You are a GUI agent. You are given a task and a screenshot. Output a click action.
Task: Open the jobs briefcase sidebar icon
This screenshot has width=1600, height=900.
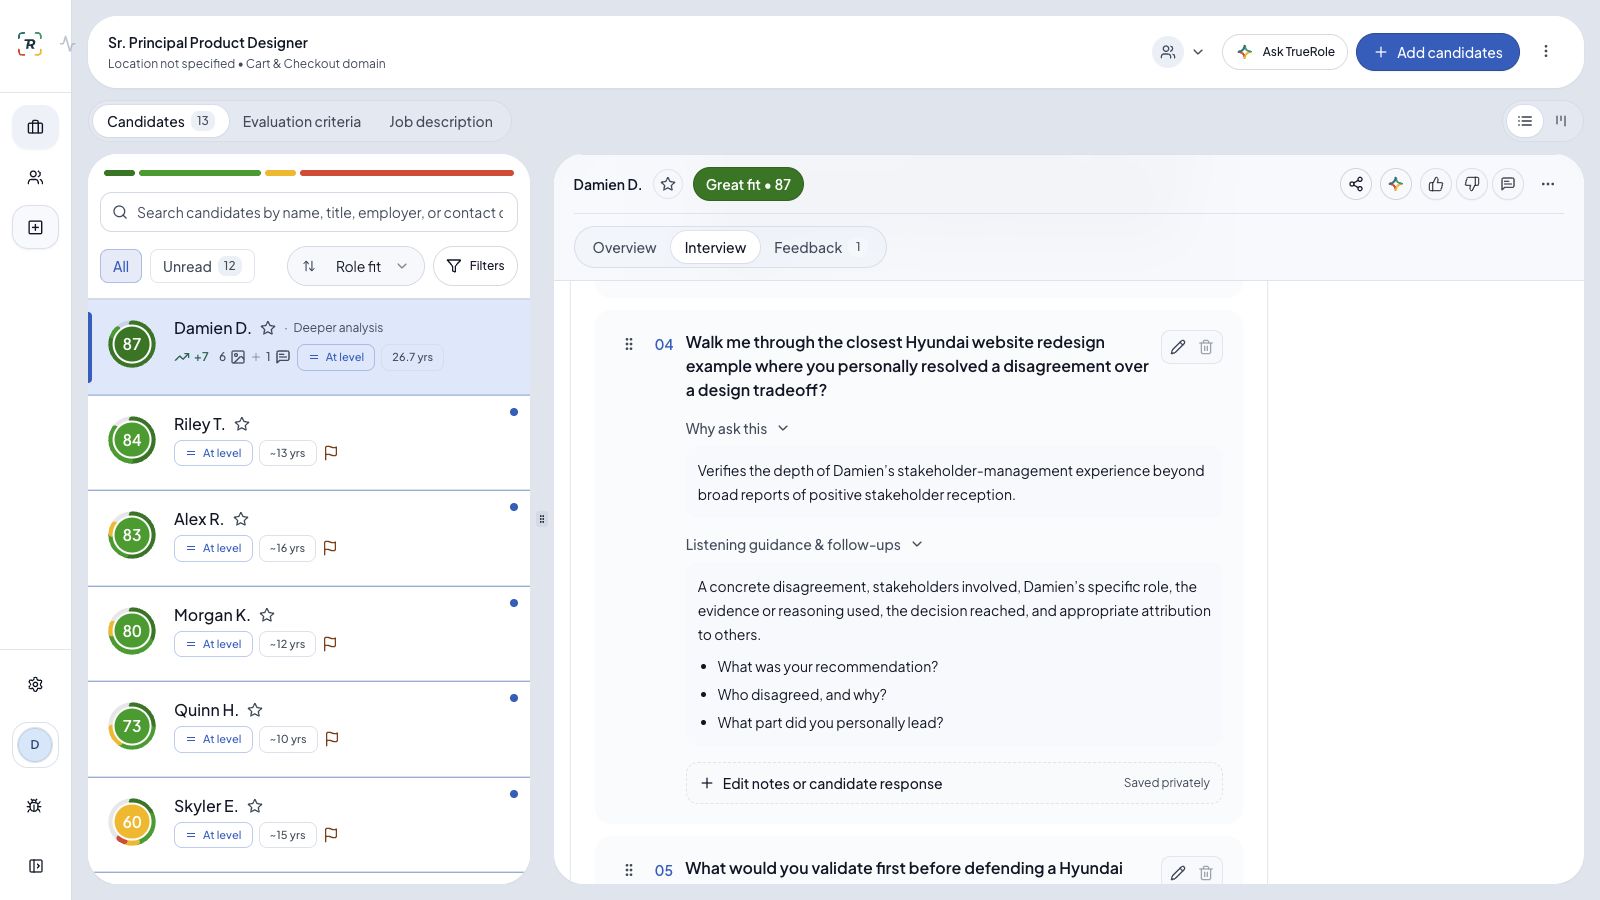click(x=35, y=127)
